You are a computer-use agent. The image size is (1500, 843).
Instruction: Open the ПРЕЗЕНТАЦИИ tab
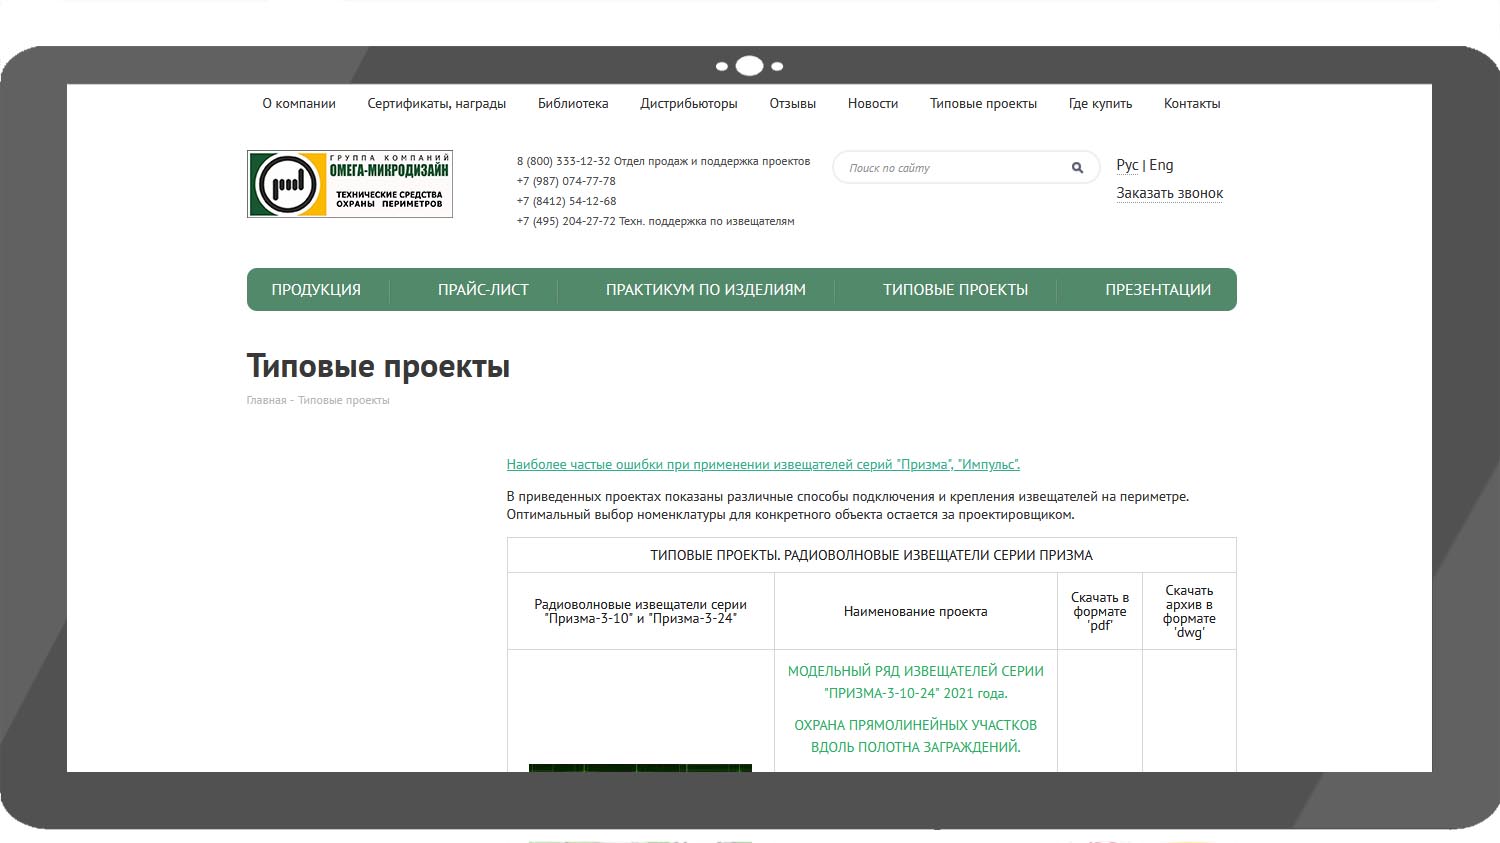[1158, 290]
